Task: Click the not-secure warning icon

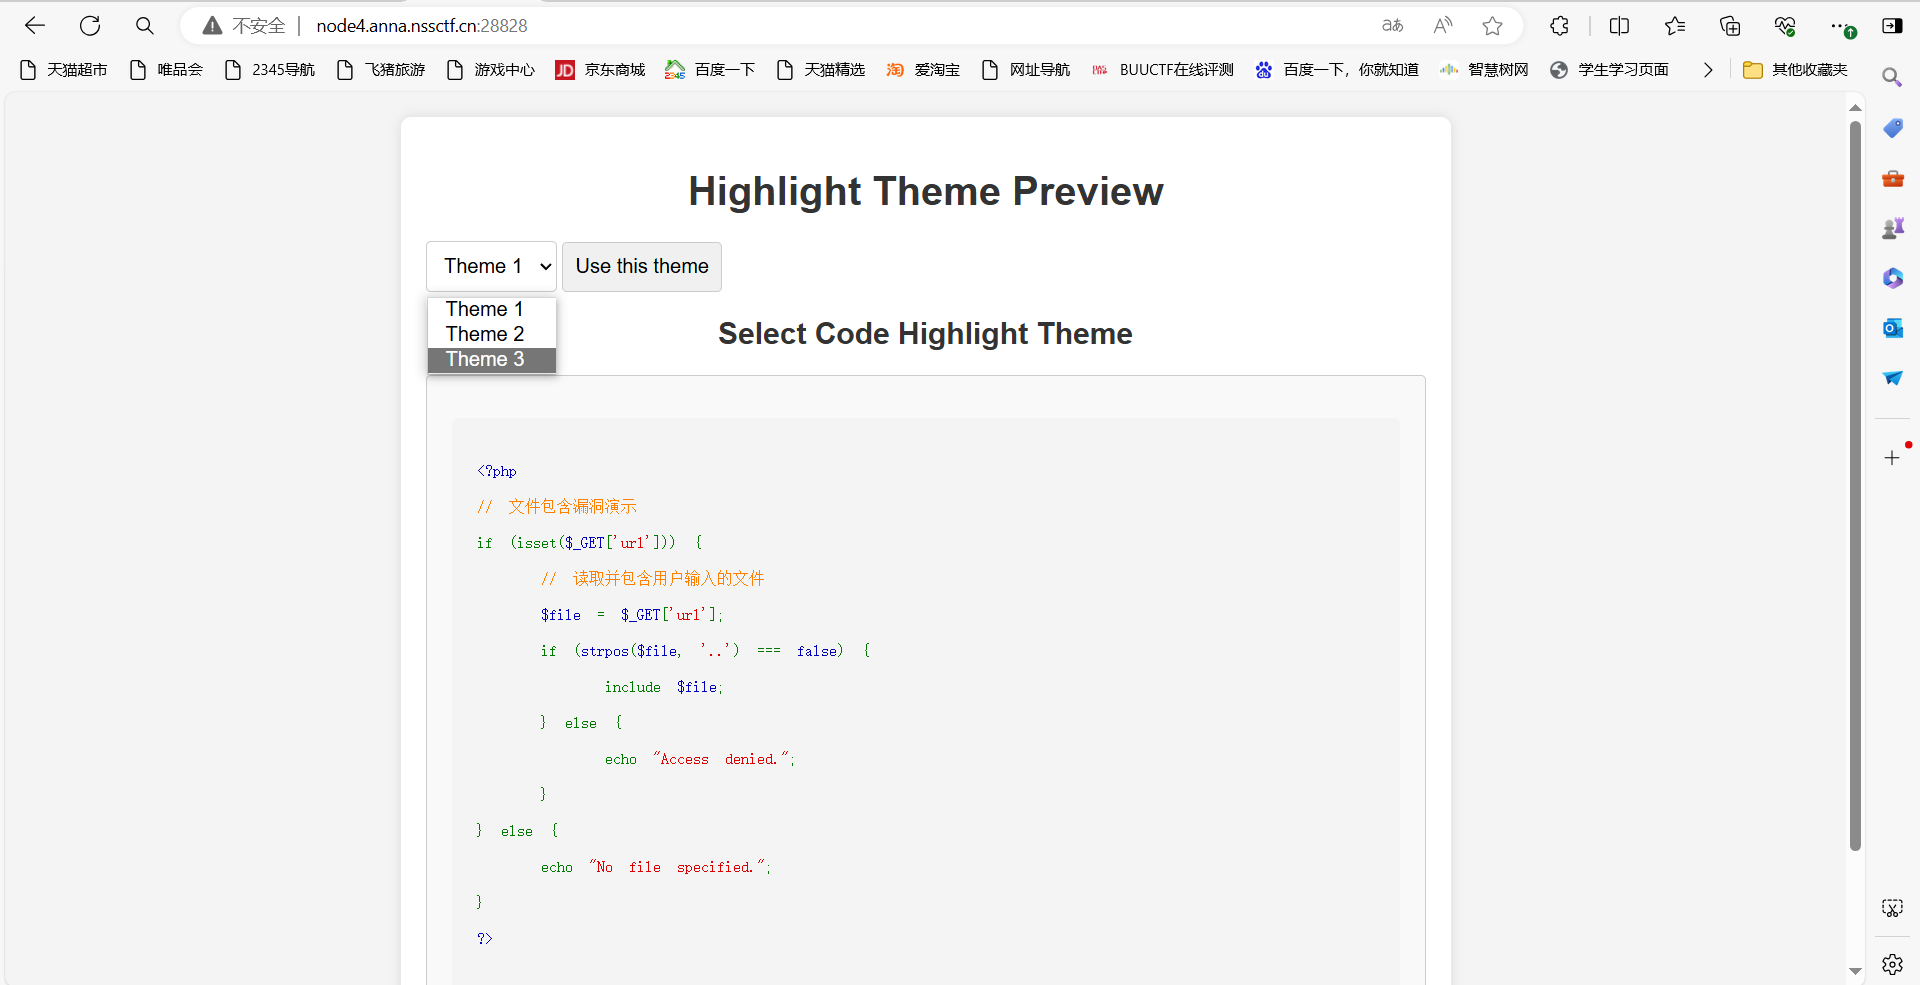Action: tap(212, 26)
